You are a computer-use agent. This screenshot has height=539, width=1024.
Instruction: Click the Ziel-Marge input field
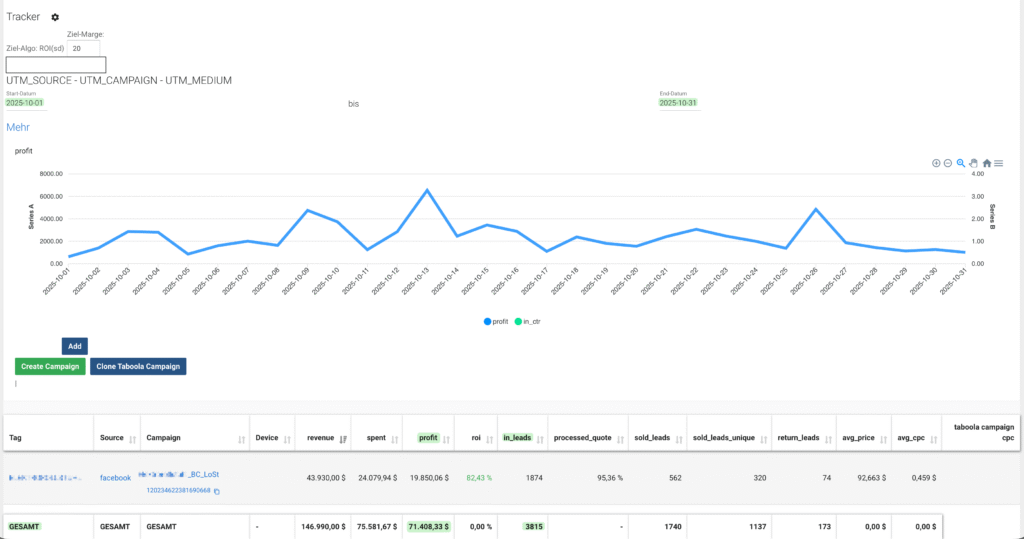(x=84, y=48)
